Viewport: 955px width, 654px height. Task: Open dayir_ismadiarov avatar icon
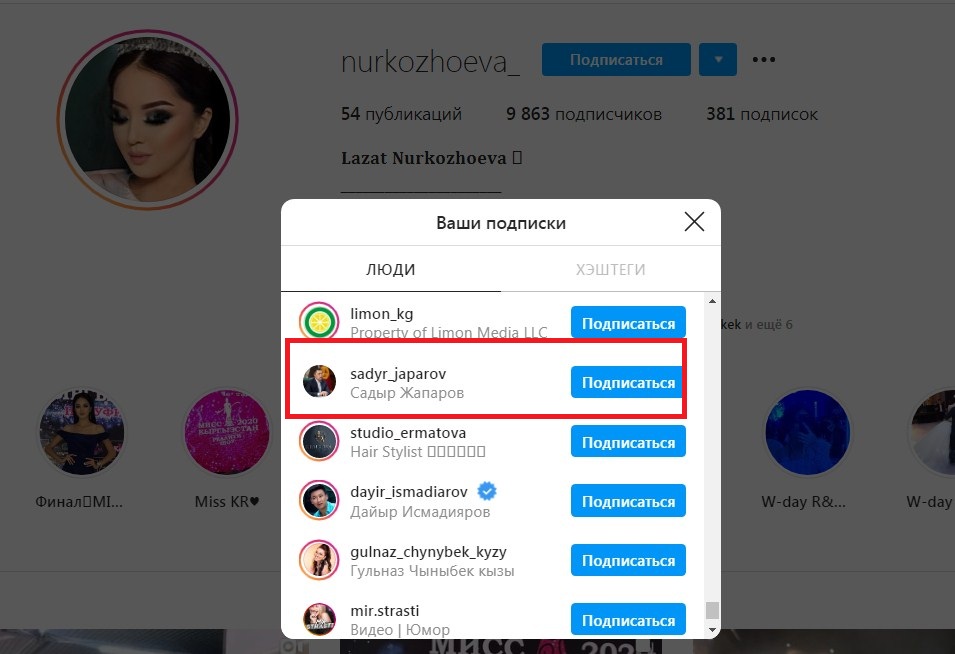pyautogui.click(x=319, y=500)
